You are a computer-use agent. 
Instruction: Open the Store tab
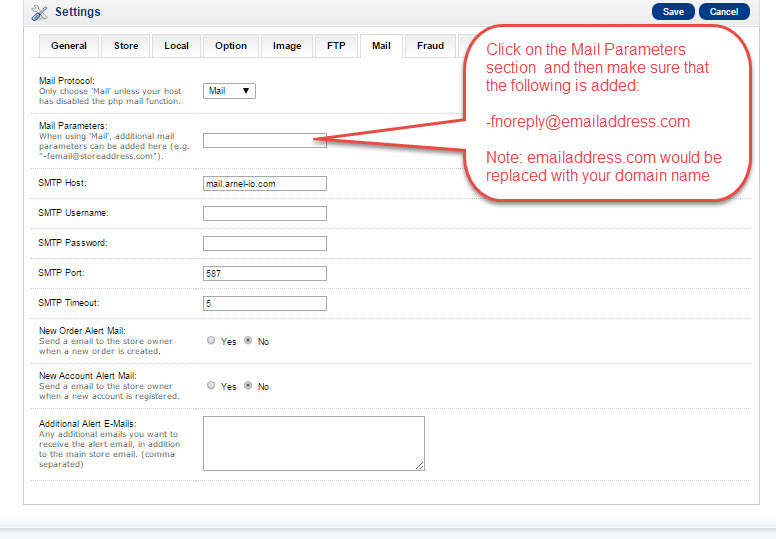point(126,46)
